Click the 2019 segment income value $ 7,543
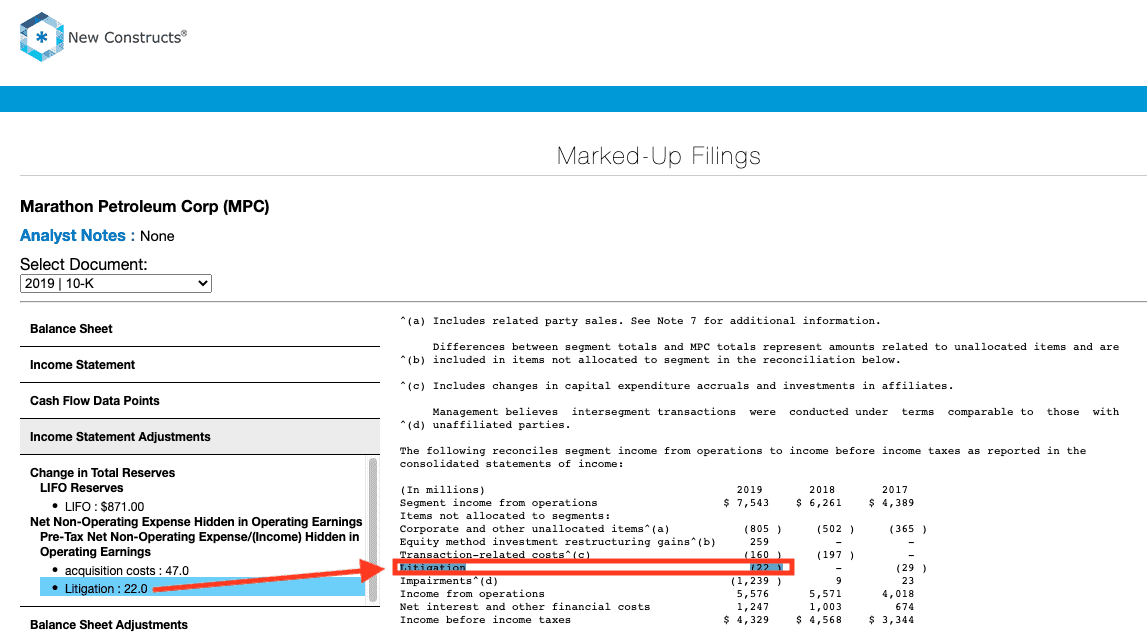The width and height of the screenshot is (1147, 640). [746, 503]
